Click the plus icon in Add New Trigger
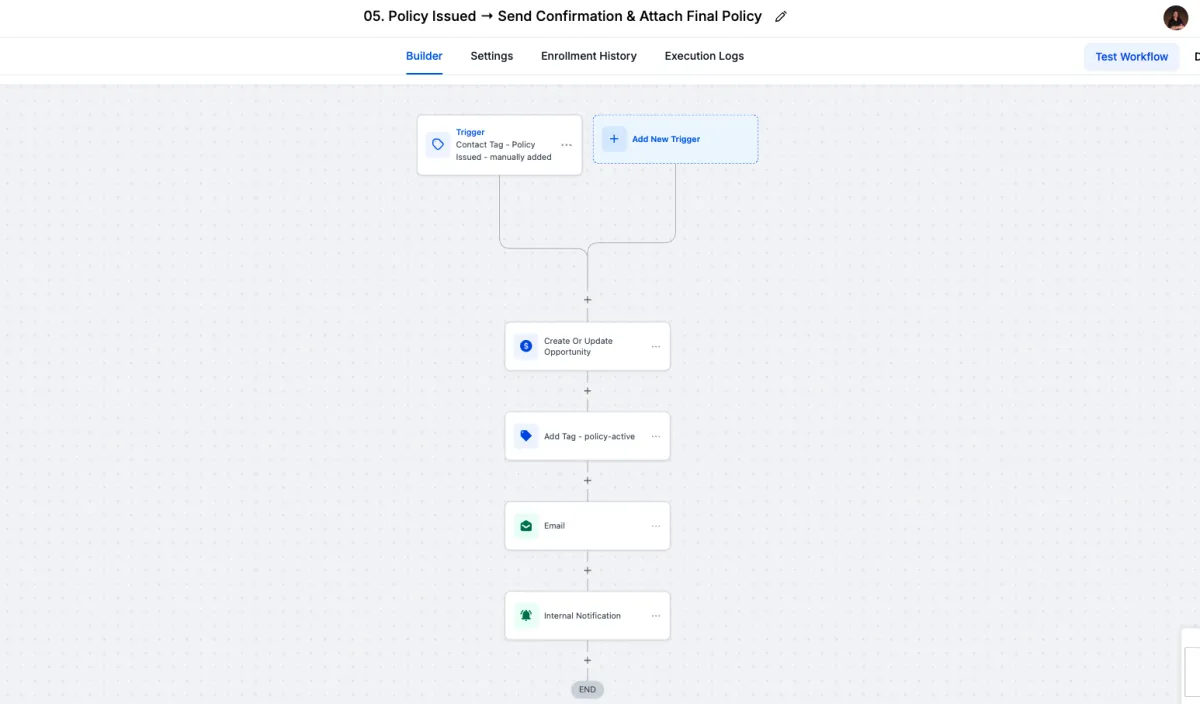The width and height of the screenshot is (1200, 704). point(614,139)
